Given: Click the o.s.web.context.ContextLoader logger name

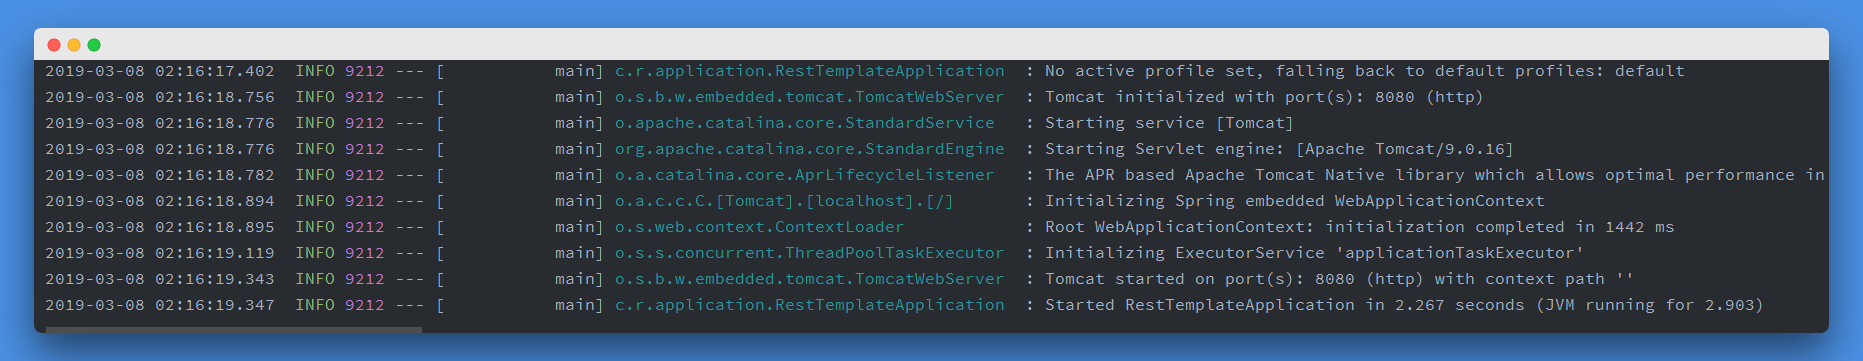Looking at the screenshot, I should pyautogui.click(x=759, y=227).
